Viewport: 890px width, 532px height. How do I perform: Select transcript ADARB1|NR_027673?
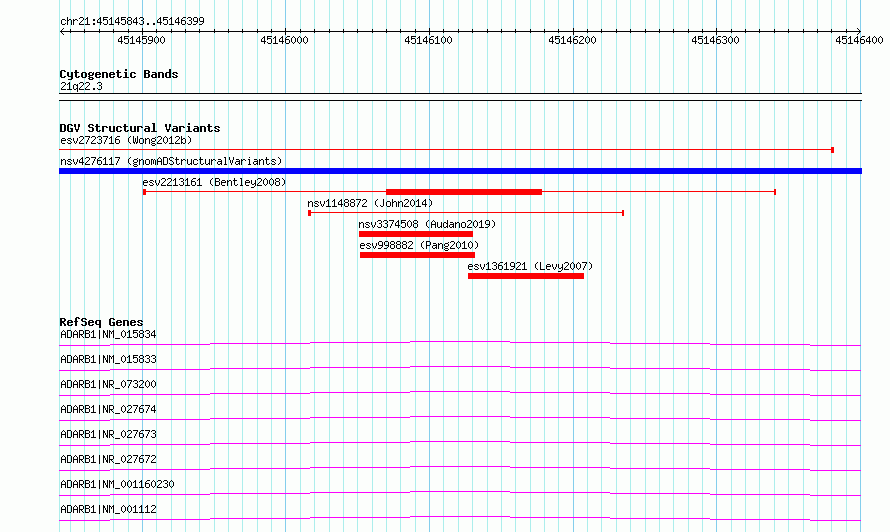(x=108, y=434)
